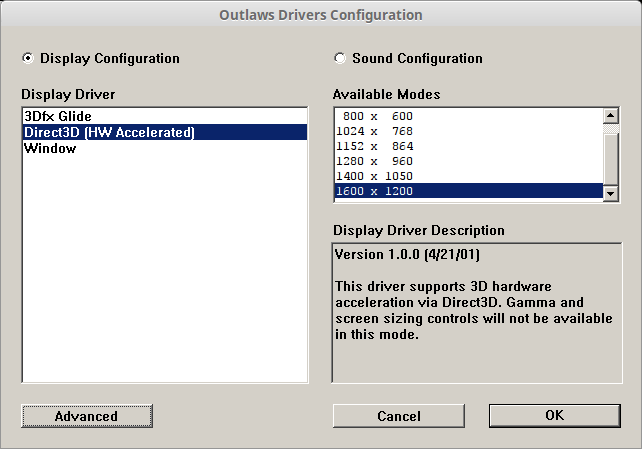Screen dimensions: 642x449
Task: Click the modes list scroll up arrow
Action: pos(610,116)
